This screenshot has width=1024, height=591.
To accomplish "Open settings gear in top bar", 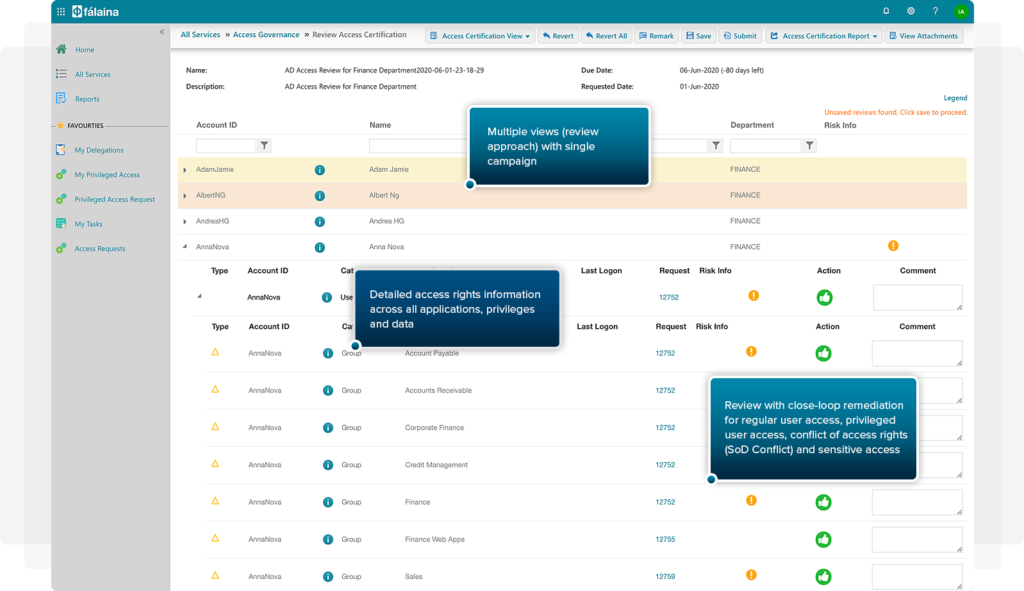I will pos(910,10).
